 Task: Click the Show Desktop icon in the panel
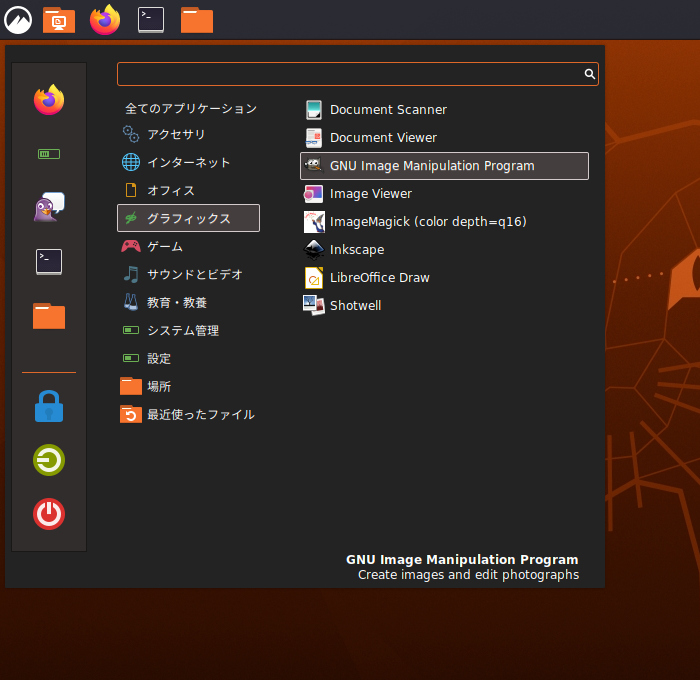(59, 20)
